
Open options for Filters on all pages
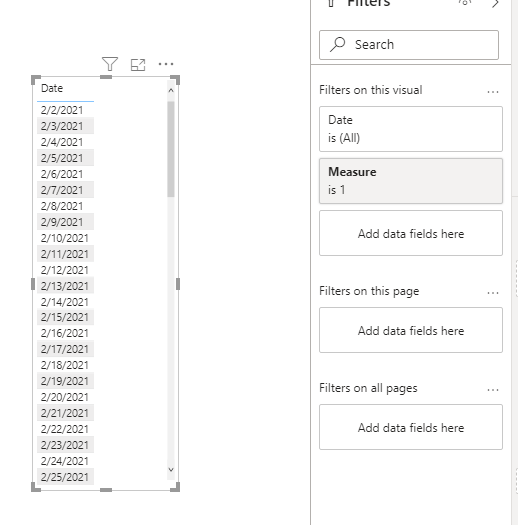point(493,390)
